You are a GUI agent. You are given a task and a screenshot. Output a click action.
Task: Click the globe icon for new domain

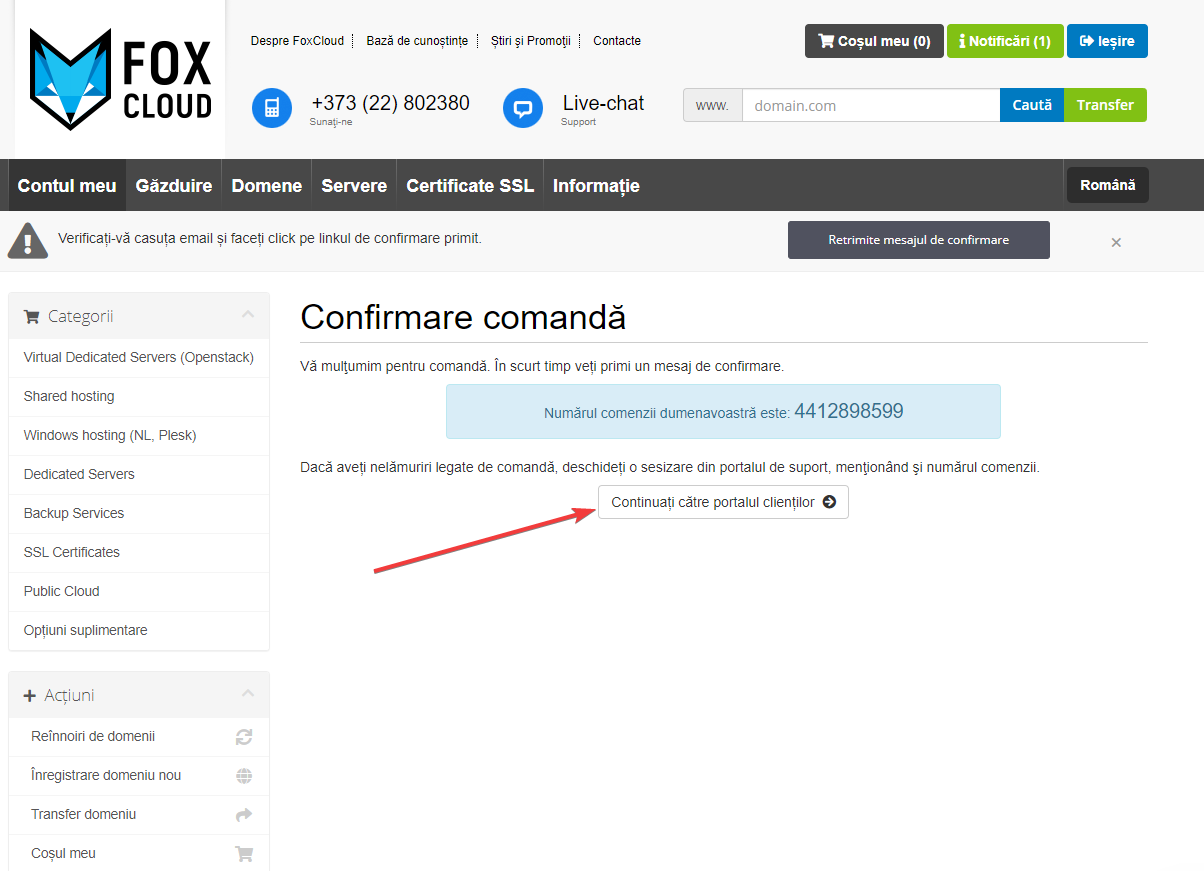click(244, 776)
